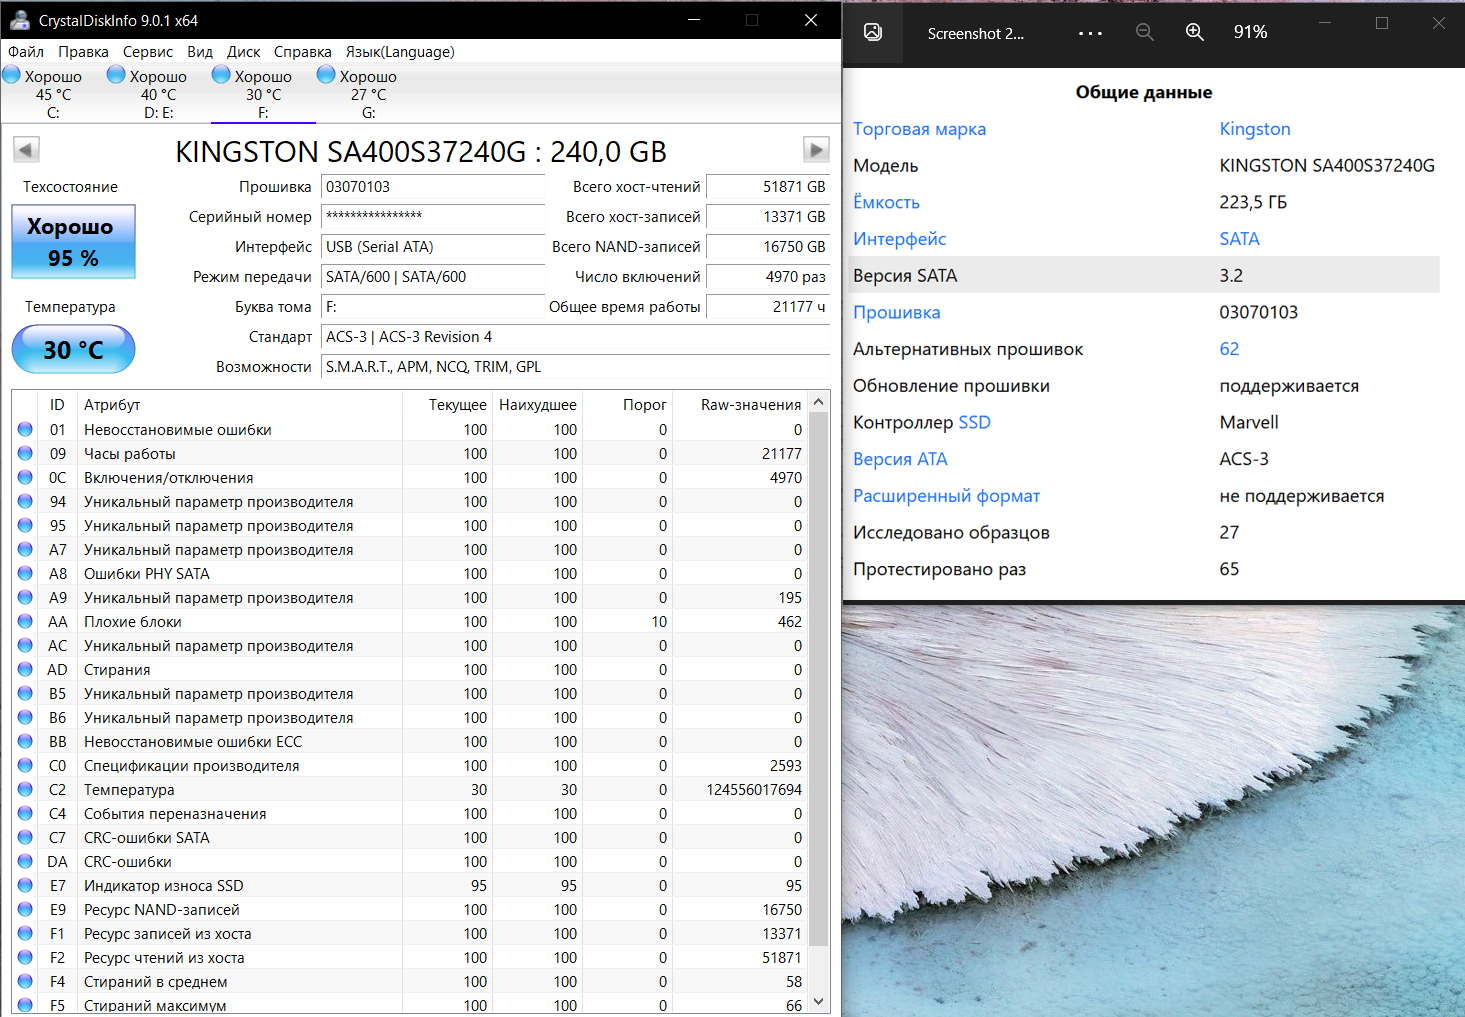
Task: Click status orb for CRC-ошибки SATA row
Action: [25, 838]
